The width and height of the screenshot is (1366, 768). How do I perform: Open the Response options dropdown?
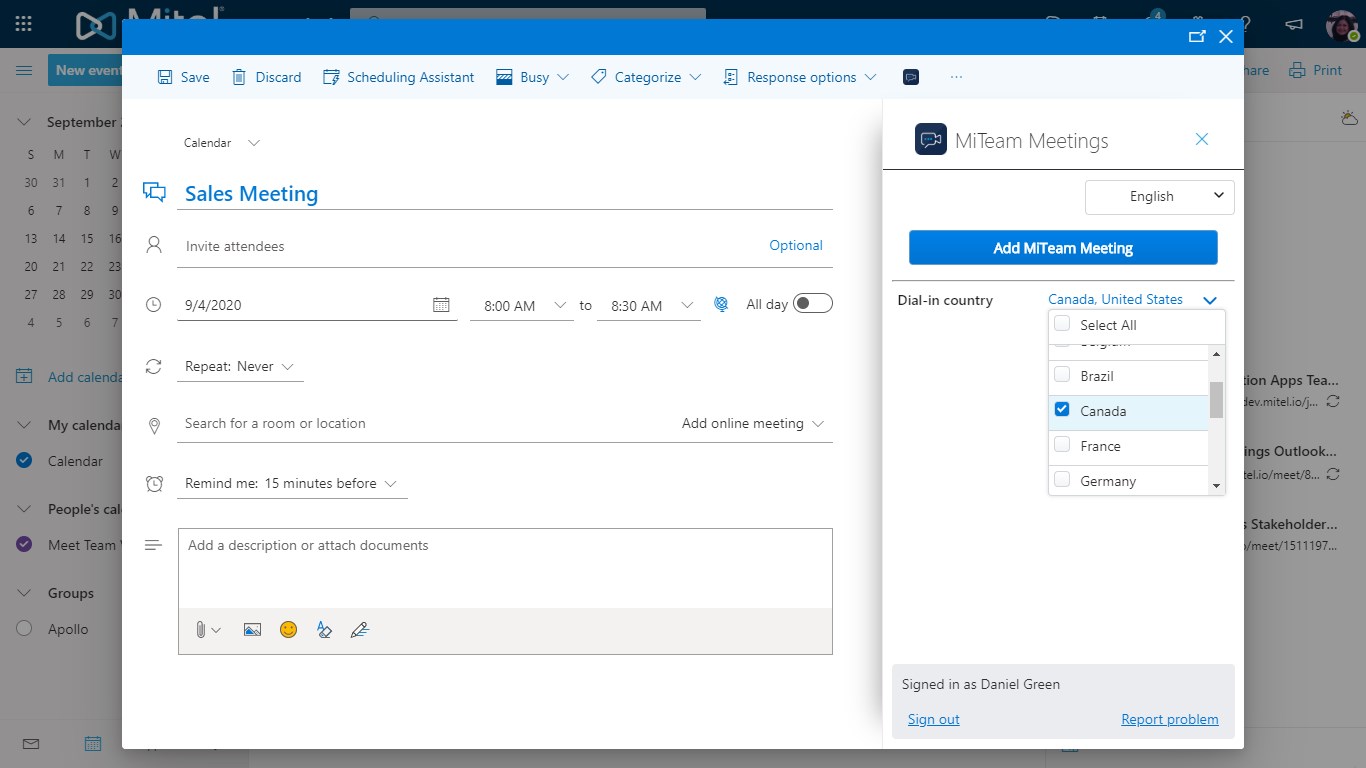tap(799, 77)
